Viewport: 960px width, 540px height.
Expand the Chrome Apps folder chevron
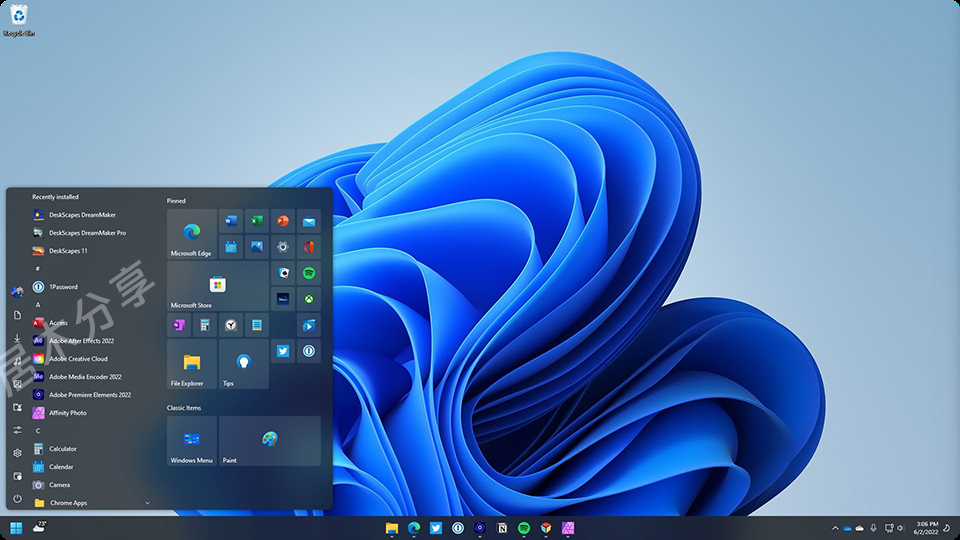(x=147, y=503)
